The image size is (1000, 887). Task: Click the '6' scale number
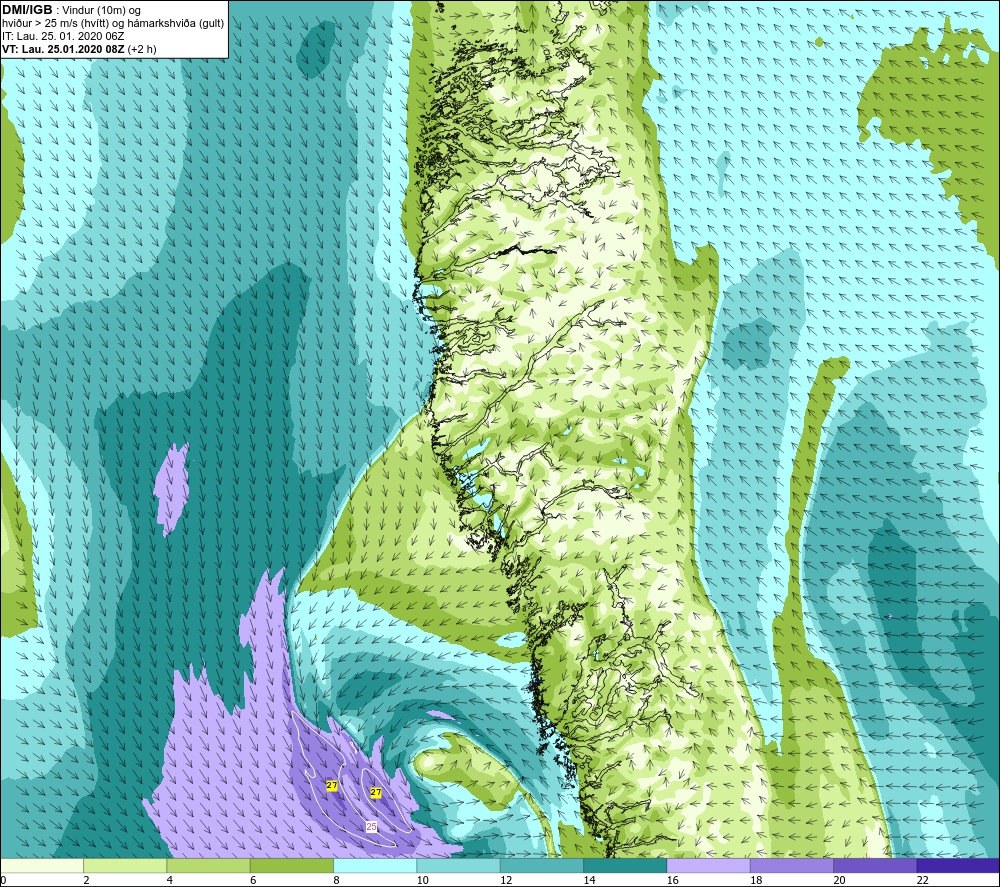pyautogui.click(x=253, y=880)
